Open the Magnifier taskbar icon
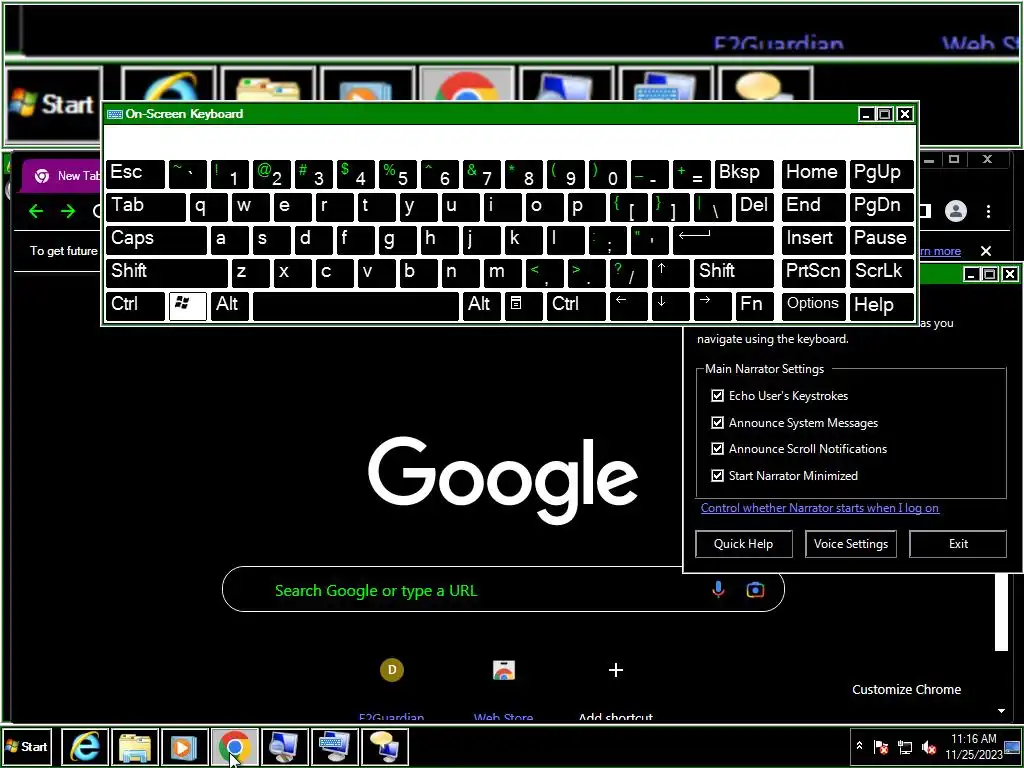 [284, 746]
